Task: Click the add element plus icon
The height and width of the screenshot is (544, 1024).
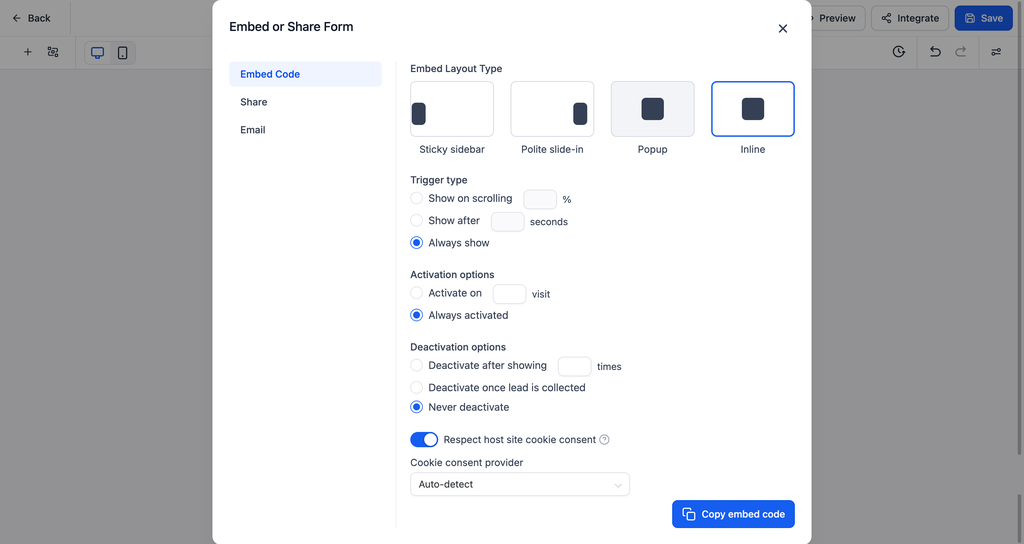Action: [x=27, y=52]
